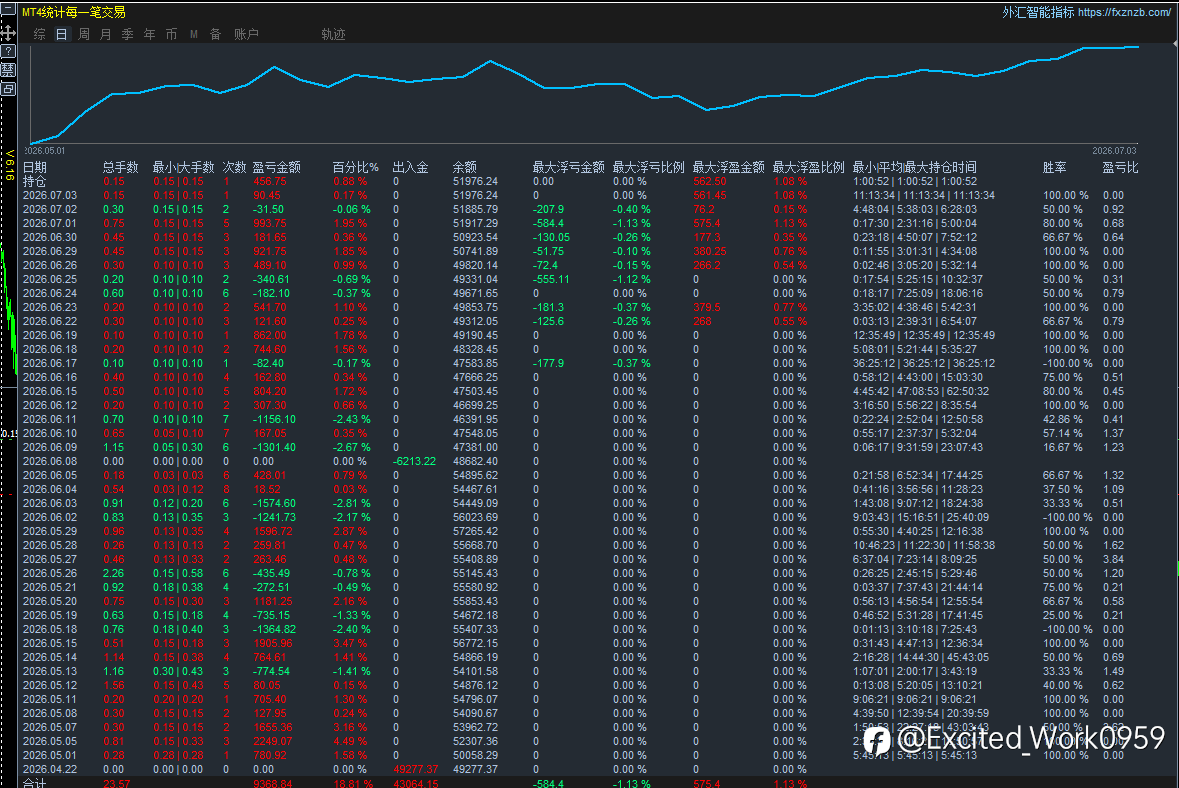Click the 盈亏金额 column header
Image resolution: width=1179 pixels, height=788 pixels.
(x=277, y=167)
